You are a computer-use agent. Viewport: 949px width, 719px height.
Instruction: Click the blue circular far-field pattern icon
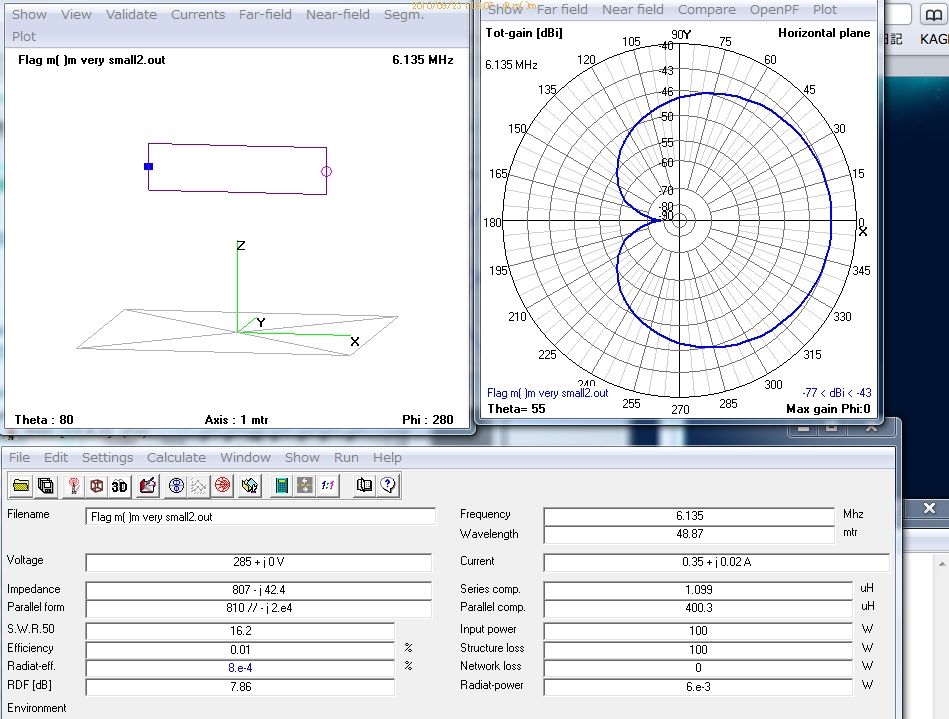pos(176,485)
